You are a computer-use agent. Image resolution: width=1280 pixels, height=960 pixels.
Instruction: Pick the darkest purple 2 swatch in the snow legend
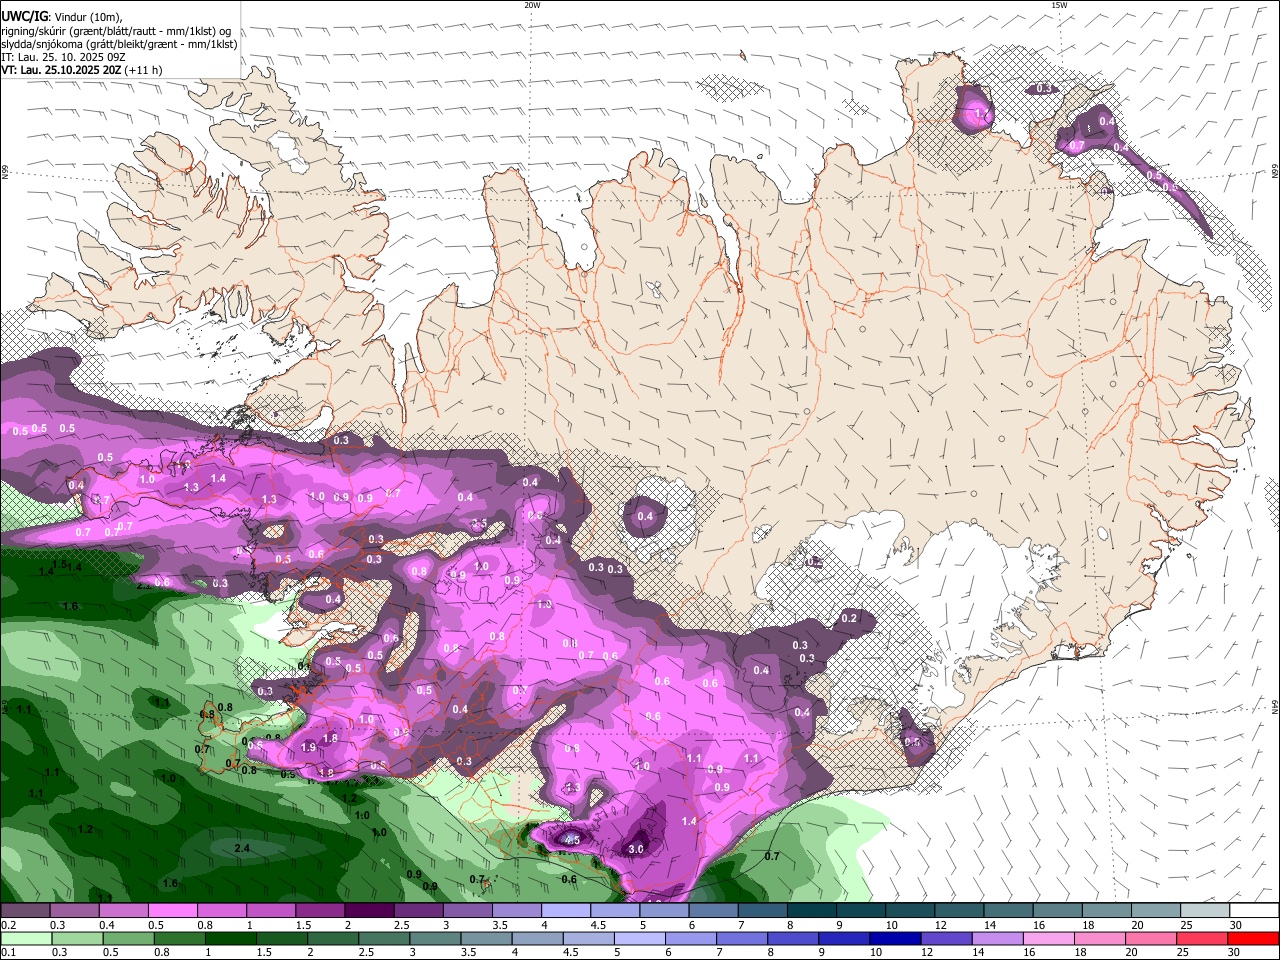tap(369, 911)
